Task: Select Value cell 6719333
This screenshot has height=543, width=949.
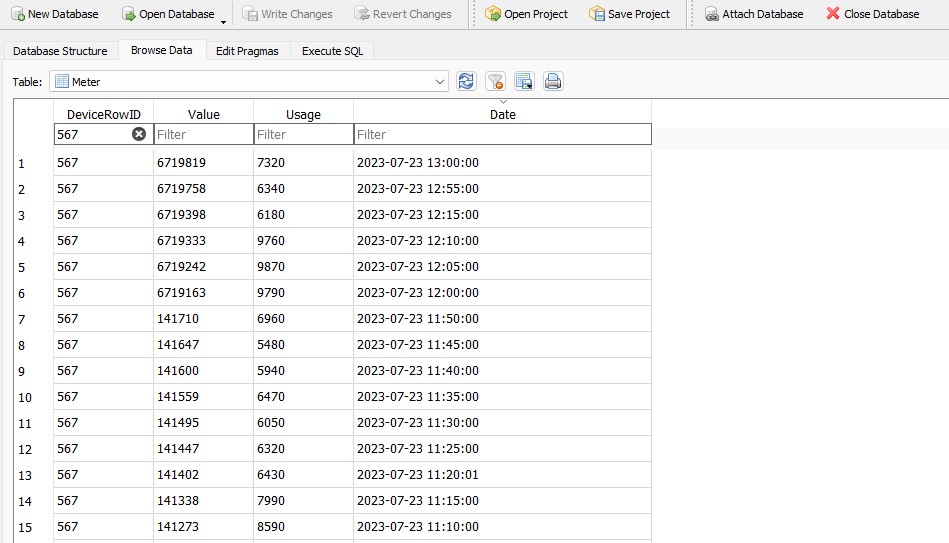Action: click(x=203, y=240)
